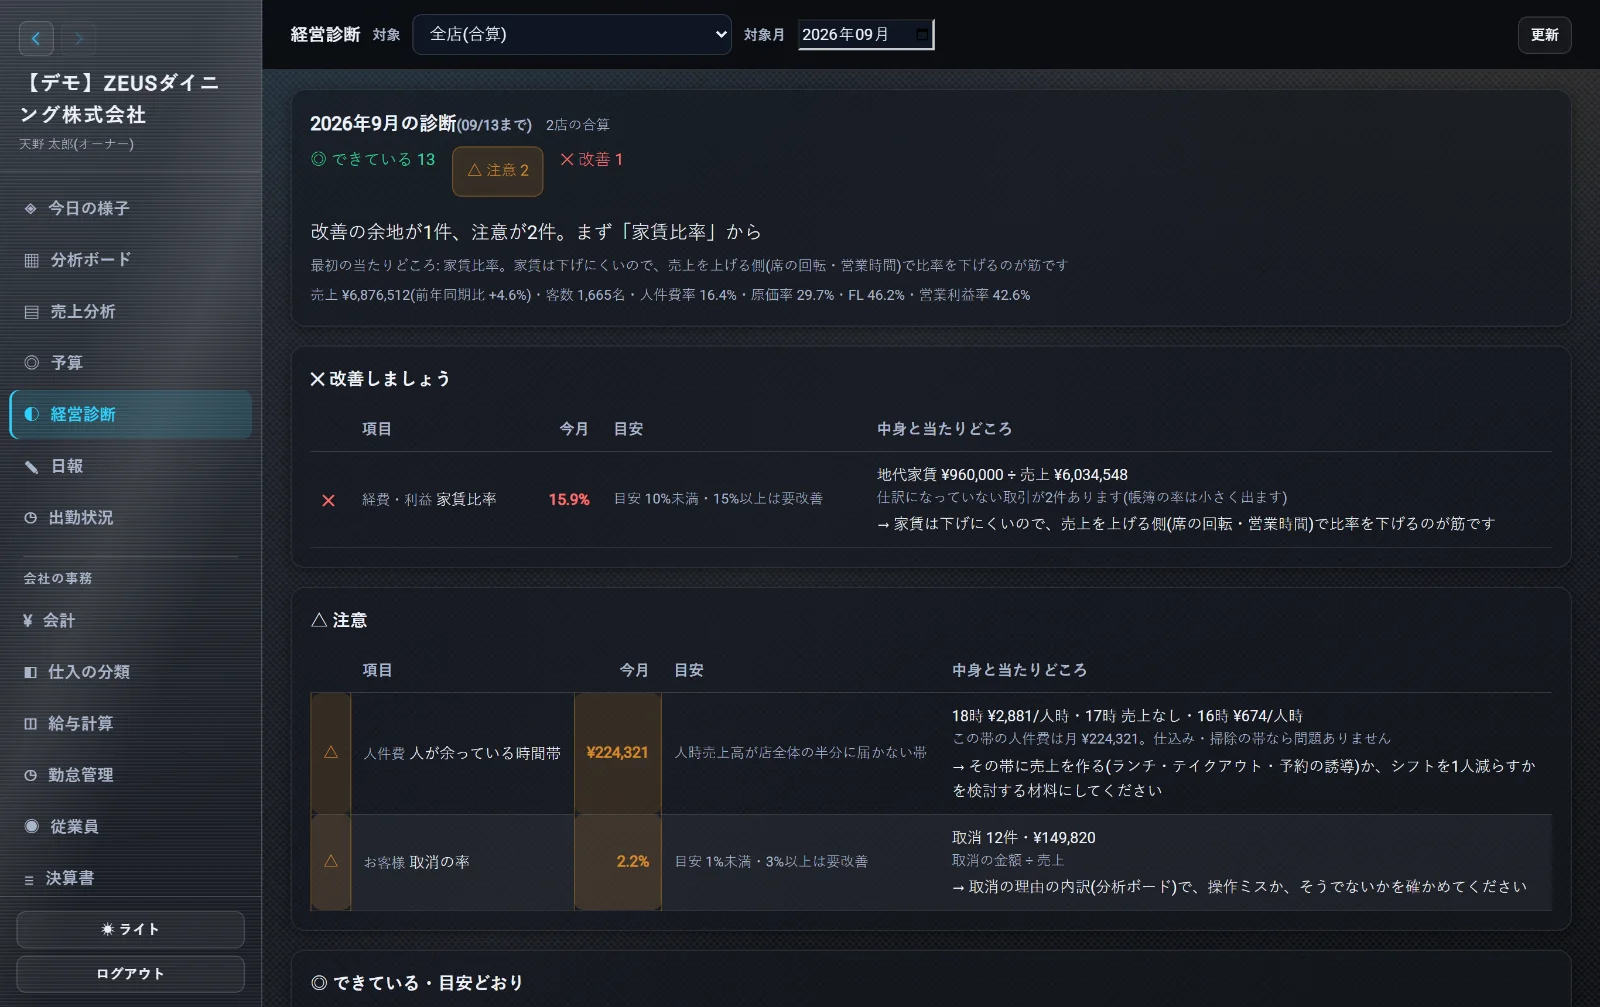The width and height of the screenshot is (1600, 1007).
Task: Click the ¥224,321 labor cost value
Action: click(618, 753)
